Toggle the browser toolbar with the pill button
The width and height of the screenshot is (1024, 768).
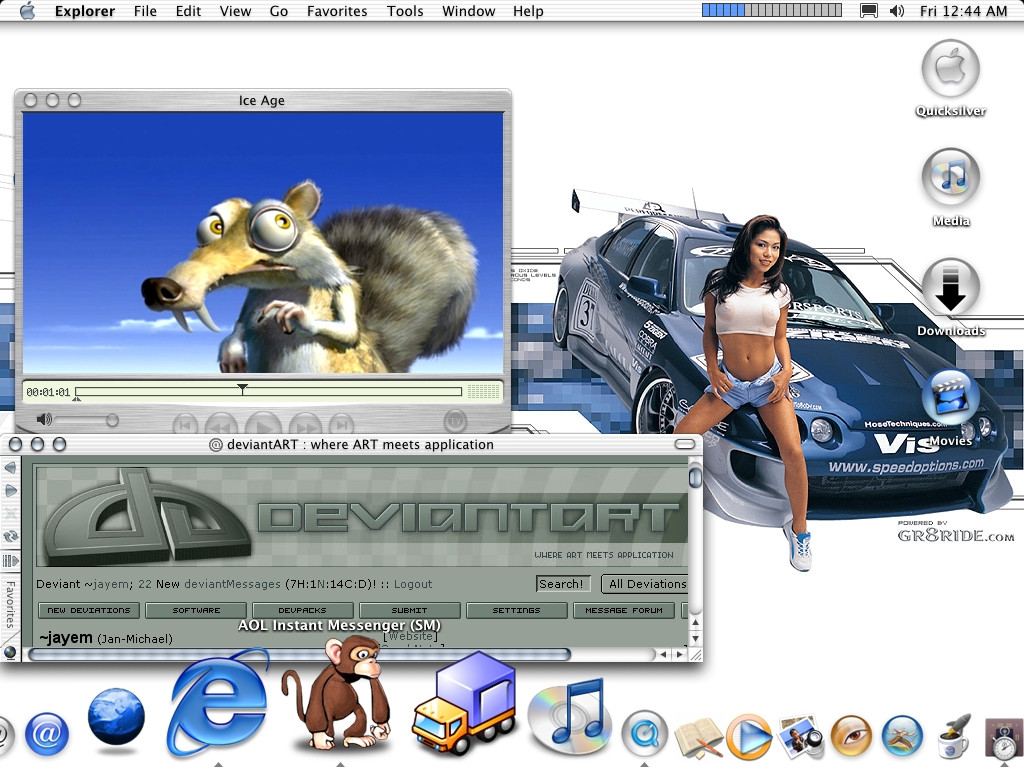pyautogui.click(x=684, y=444)
